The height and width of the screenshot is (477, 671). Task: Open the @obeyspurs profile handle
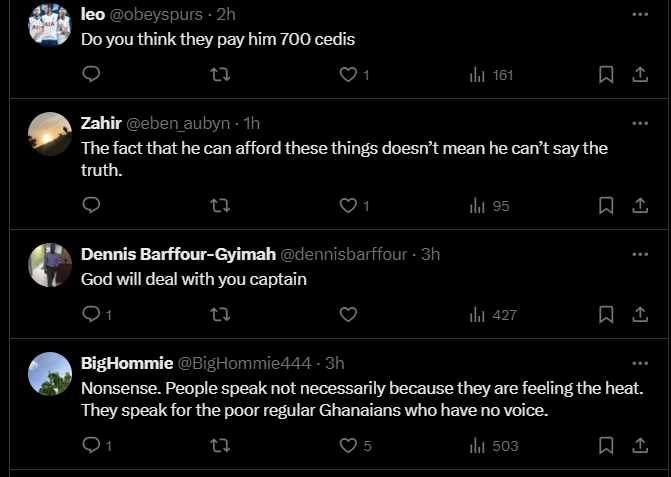(151, 16)
